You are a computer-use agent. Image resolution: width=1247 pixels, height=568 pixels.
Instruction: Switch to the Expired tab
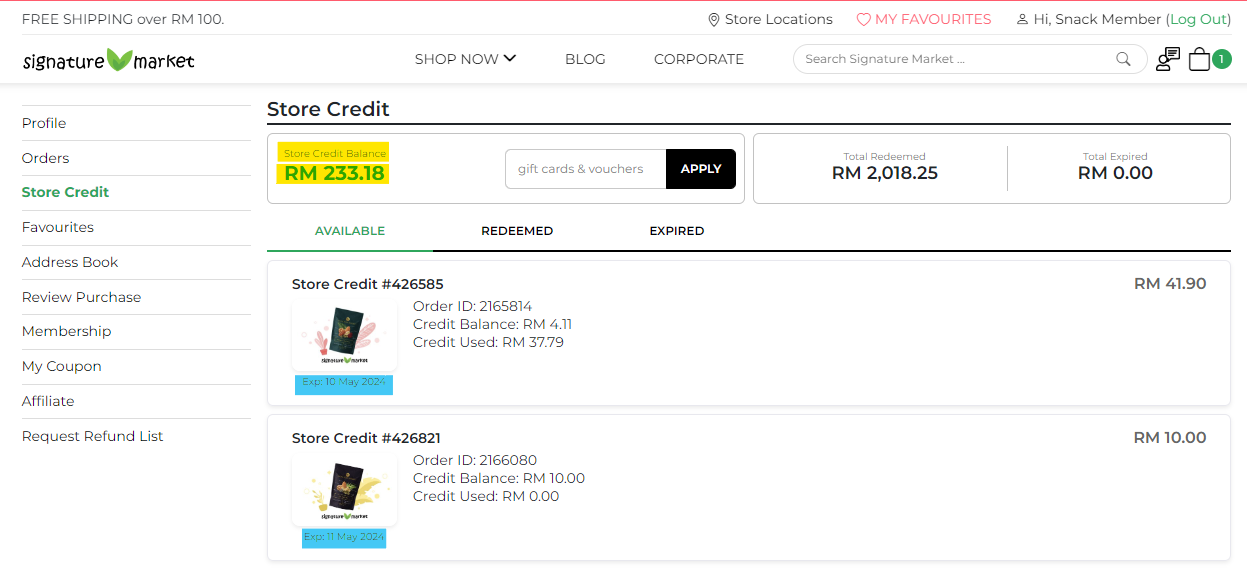(x=677, y=231)
